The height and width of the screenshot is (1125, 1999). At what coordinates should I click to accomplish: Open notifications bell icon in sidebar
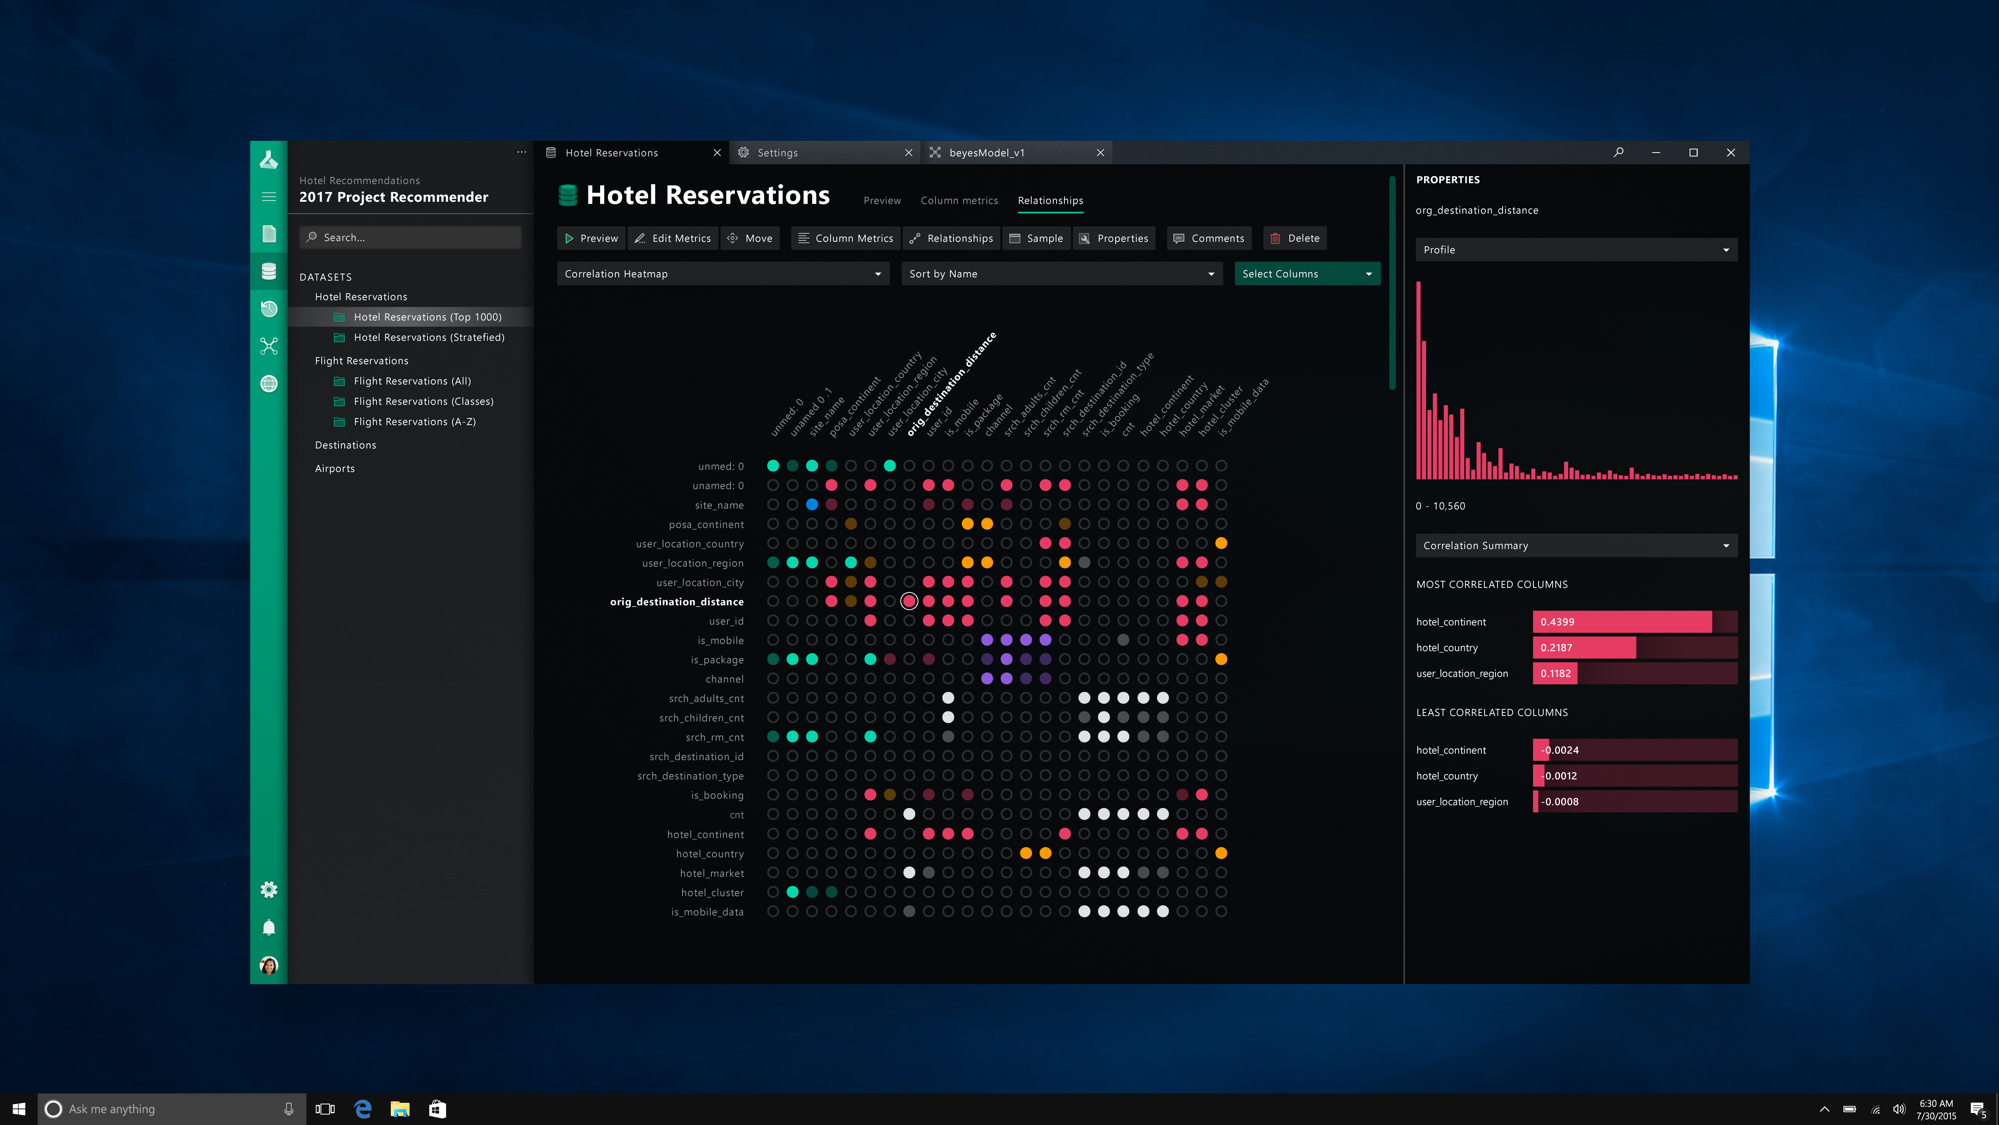pyautogui.click(x=269, y=927)
